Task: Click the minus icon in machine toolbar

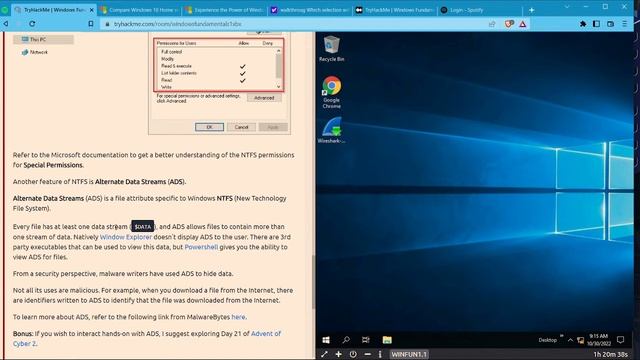Action: click(367, 354)
